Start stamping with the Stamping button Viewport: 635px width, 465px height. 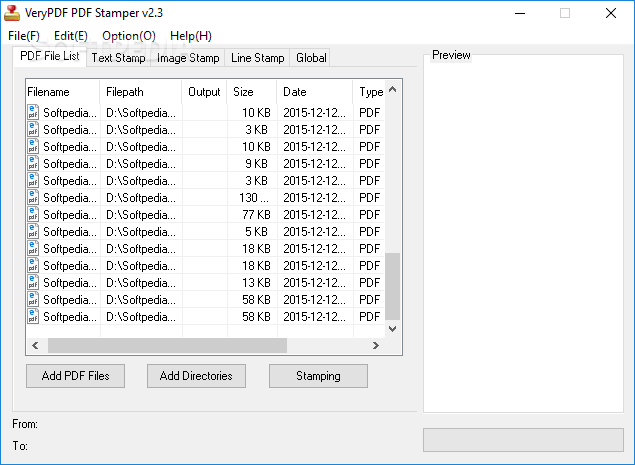318,376
